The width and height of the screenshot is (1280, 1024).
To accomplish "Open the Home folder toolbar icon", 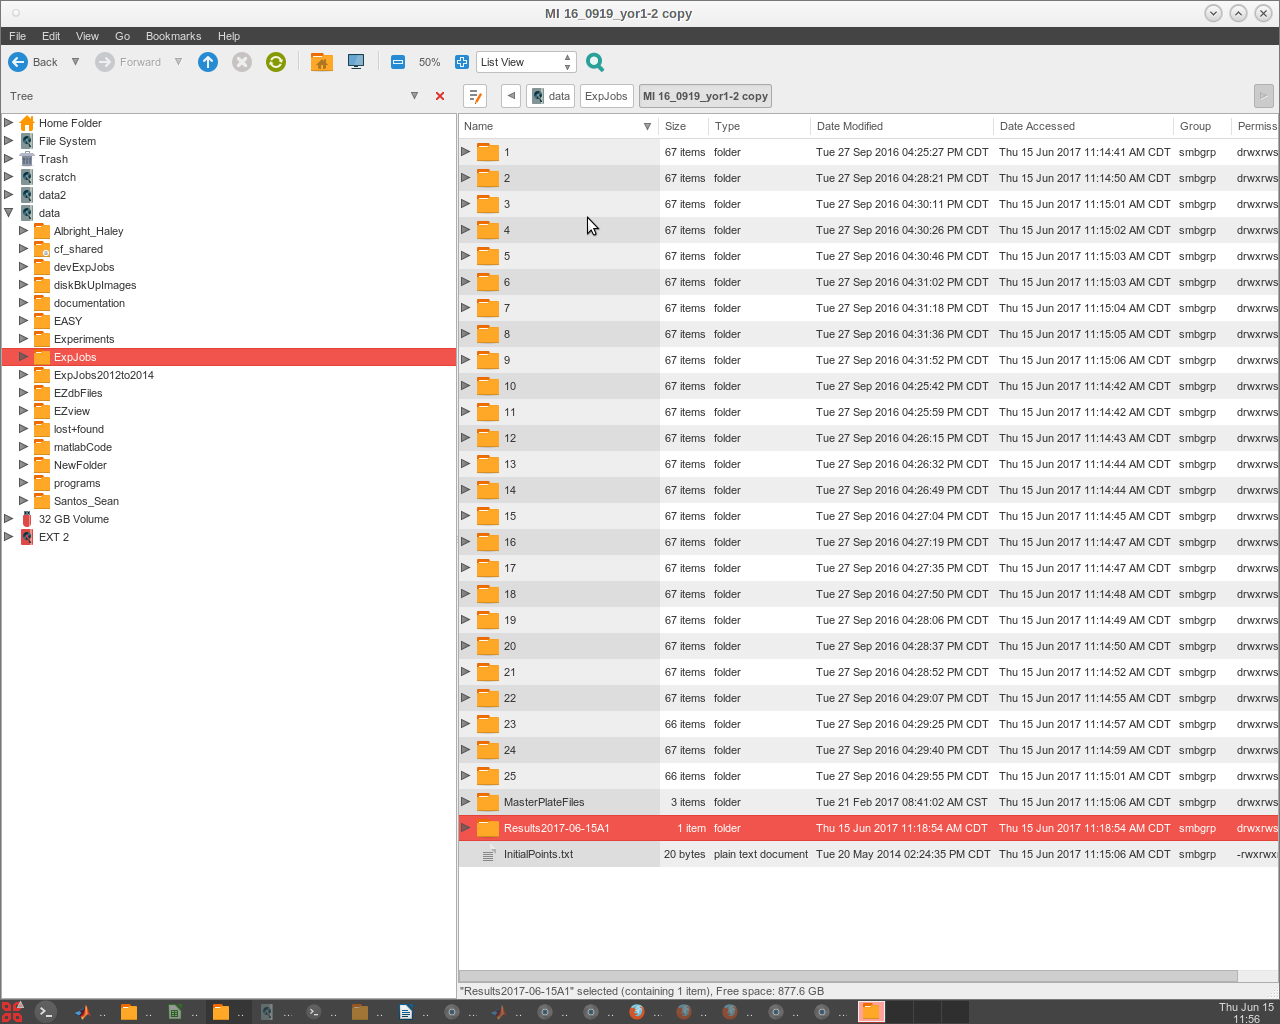I will 321,62.
